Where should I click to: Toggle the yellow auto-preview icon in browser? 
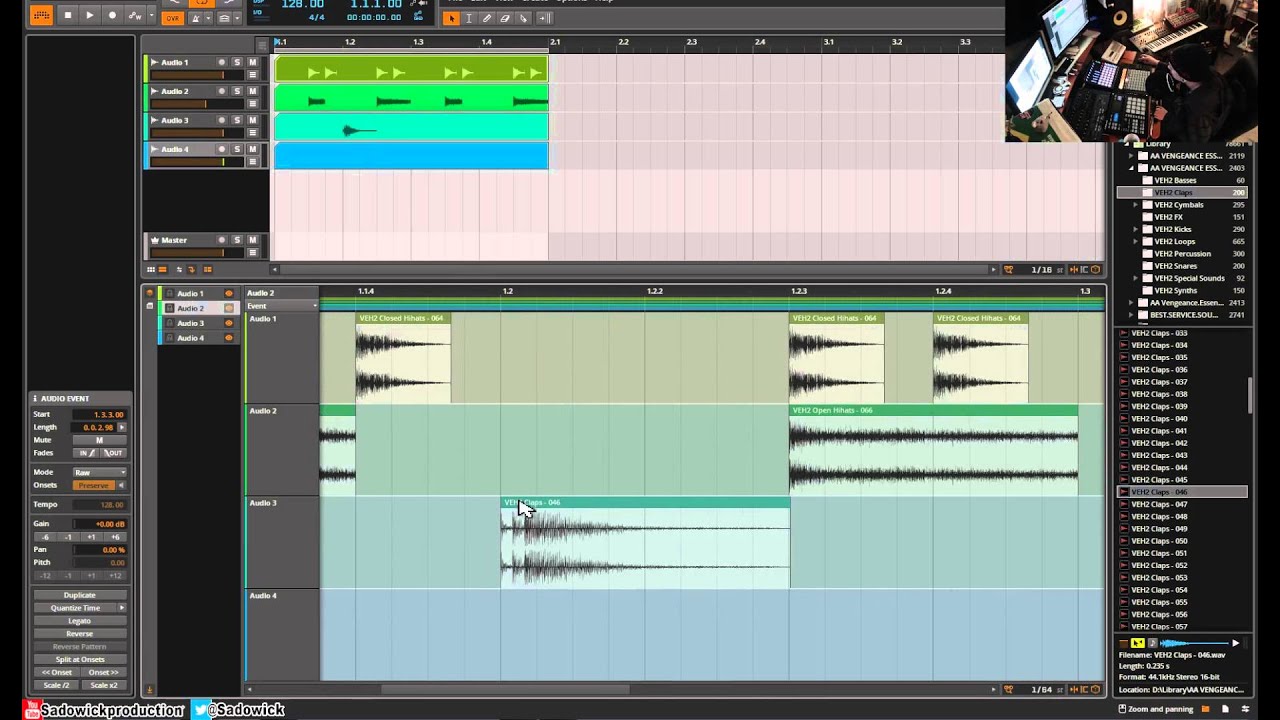[1137, 643]
